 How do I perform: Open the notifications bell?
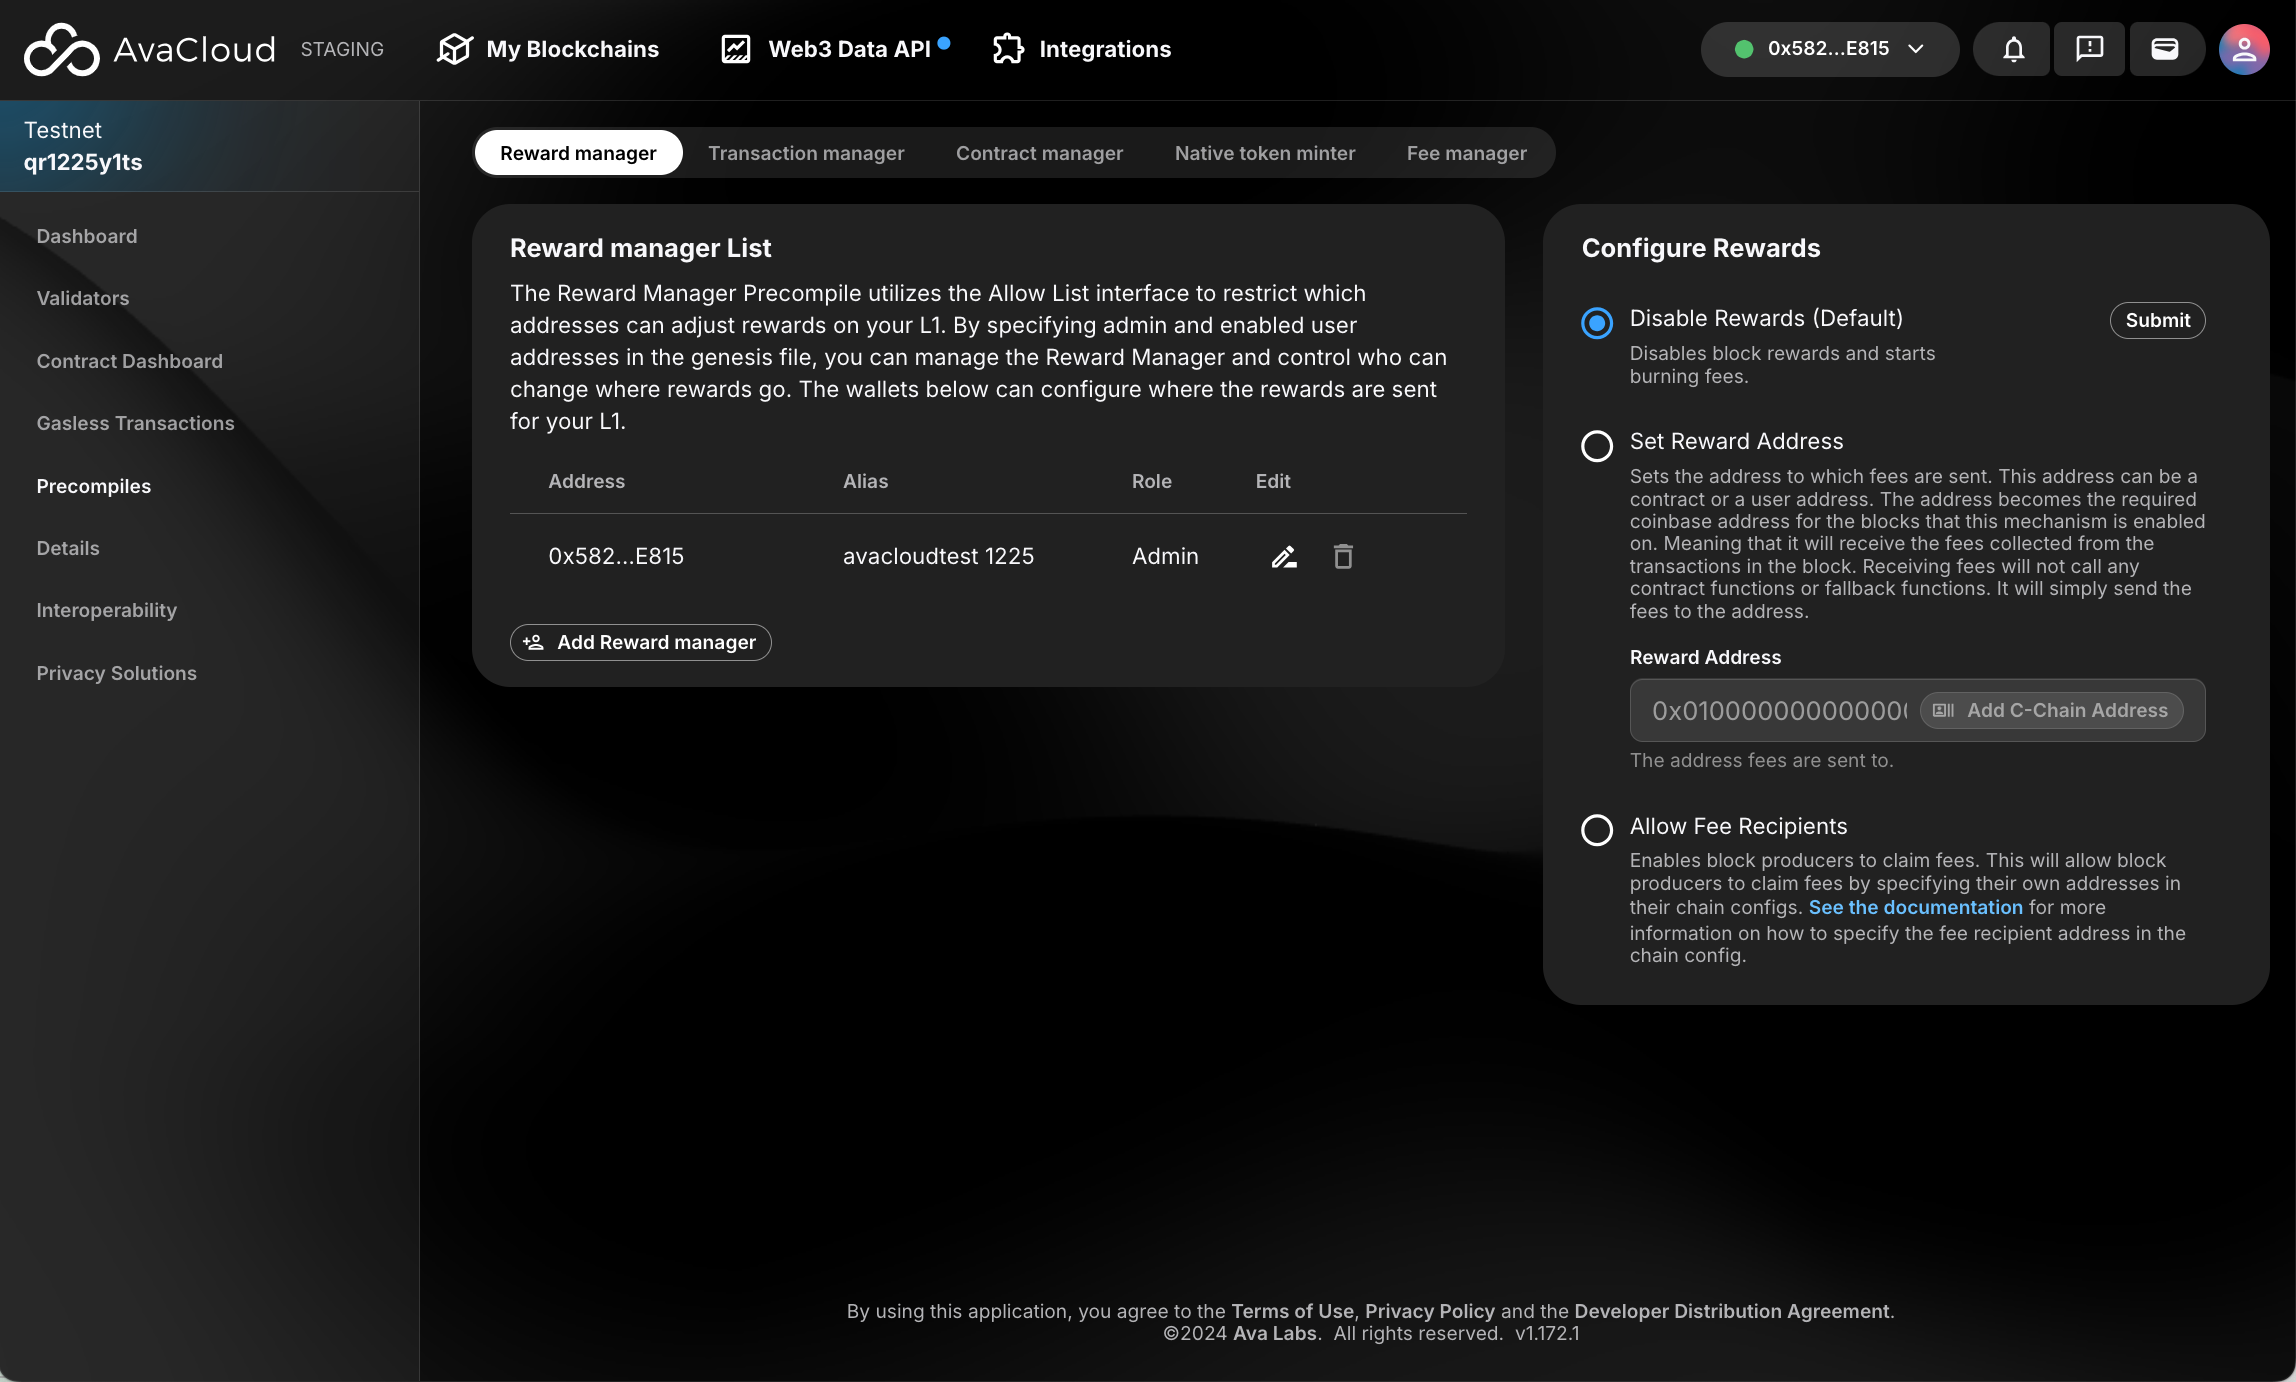point(2013,49)
